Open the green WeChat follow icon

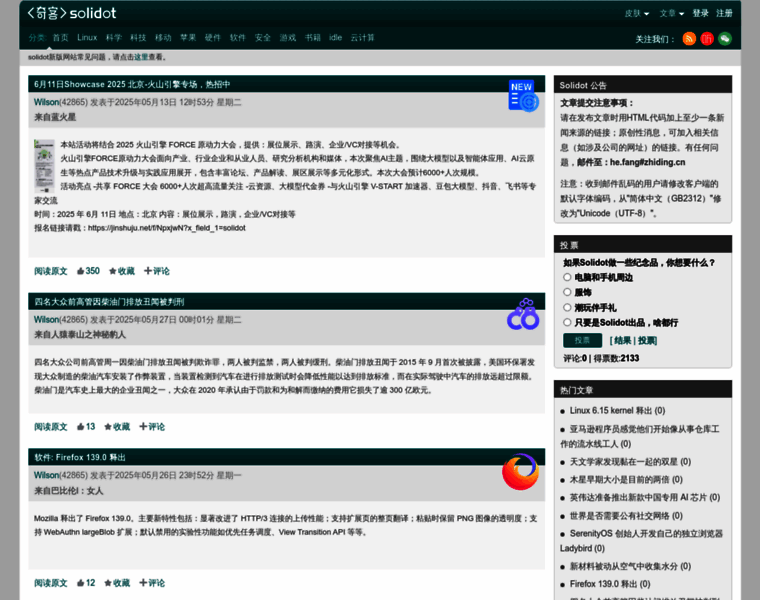[725, 38]
